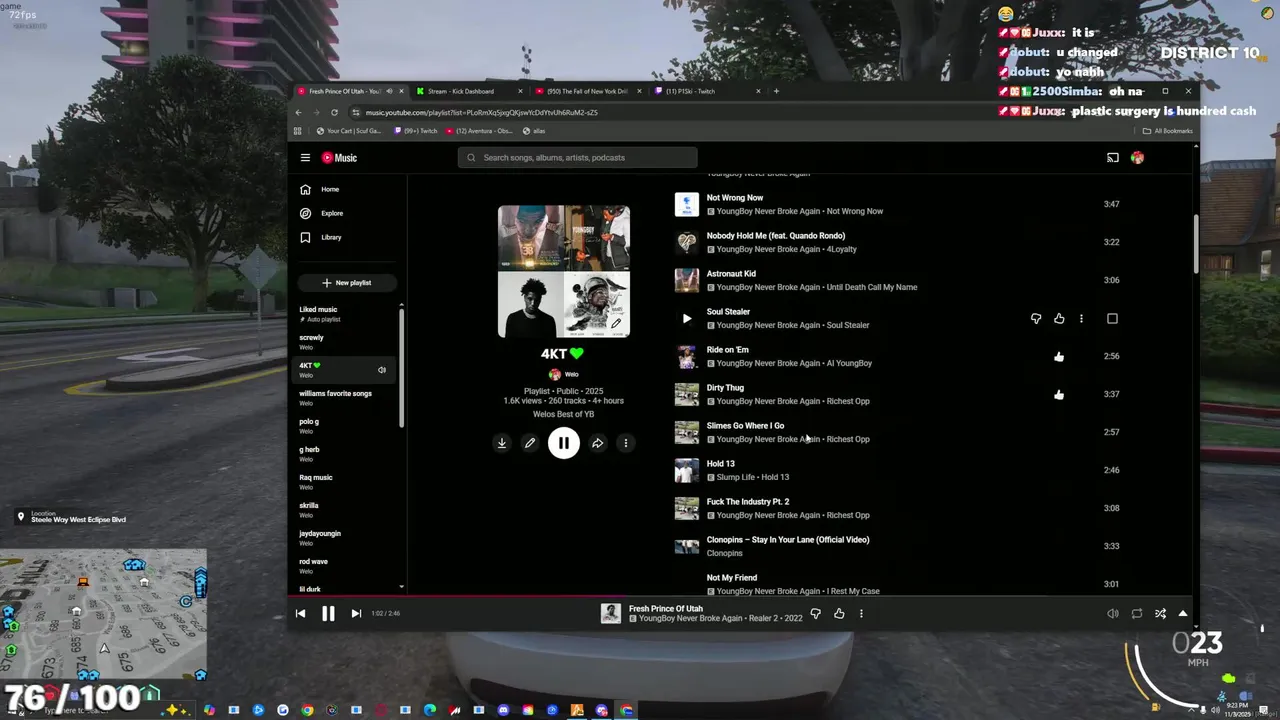Play the Not Wrong Now track thumbnail
This screenshot has width=1280, height=720.
(x=686, y=204)
